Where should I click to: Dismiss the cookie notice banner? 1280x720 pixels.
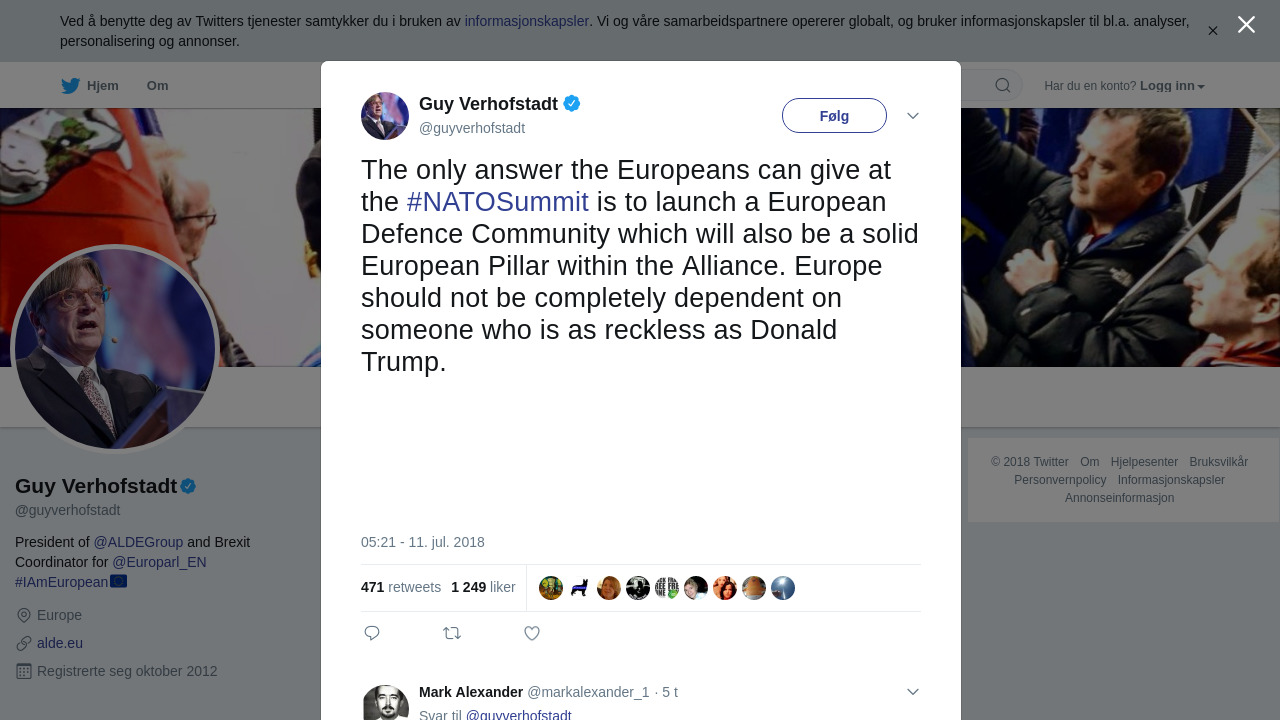1213,31
